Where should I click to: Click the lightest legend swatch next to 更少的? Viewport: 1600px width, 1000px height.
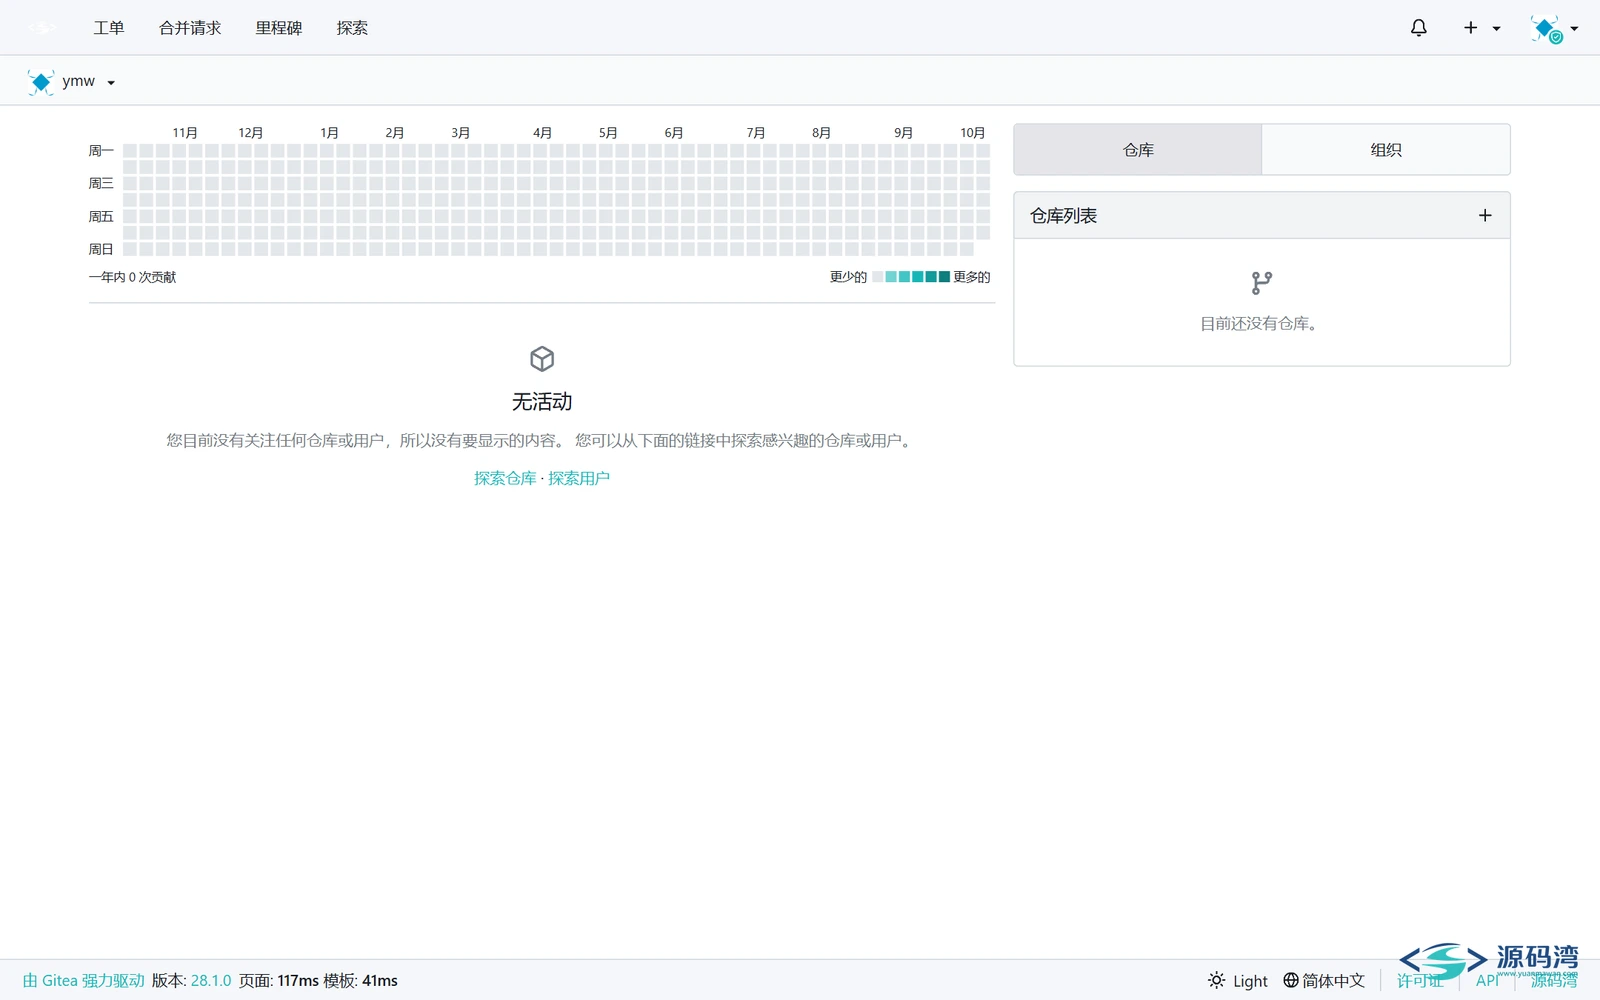click(x=878, y=277)
